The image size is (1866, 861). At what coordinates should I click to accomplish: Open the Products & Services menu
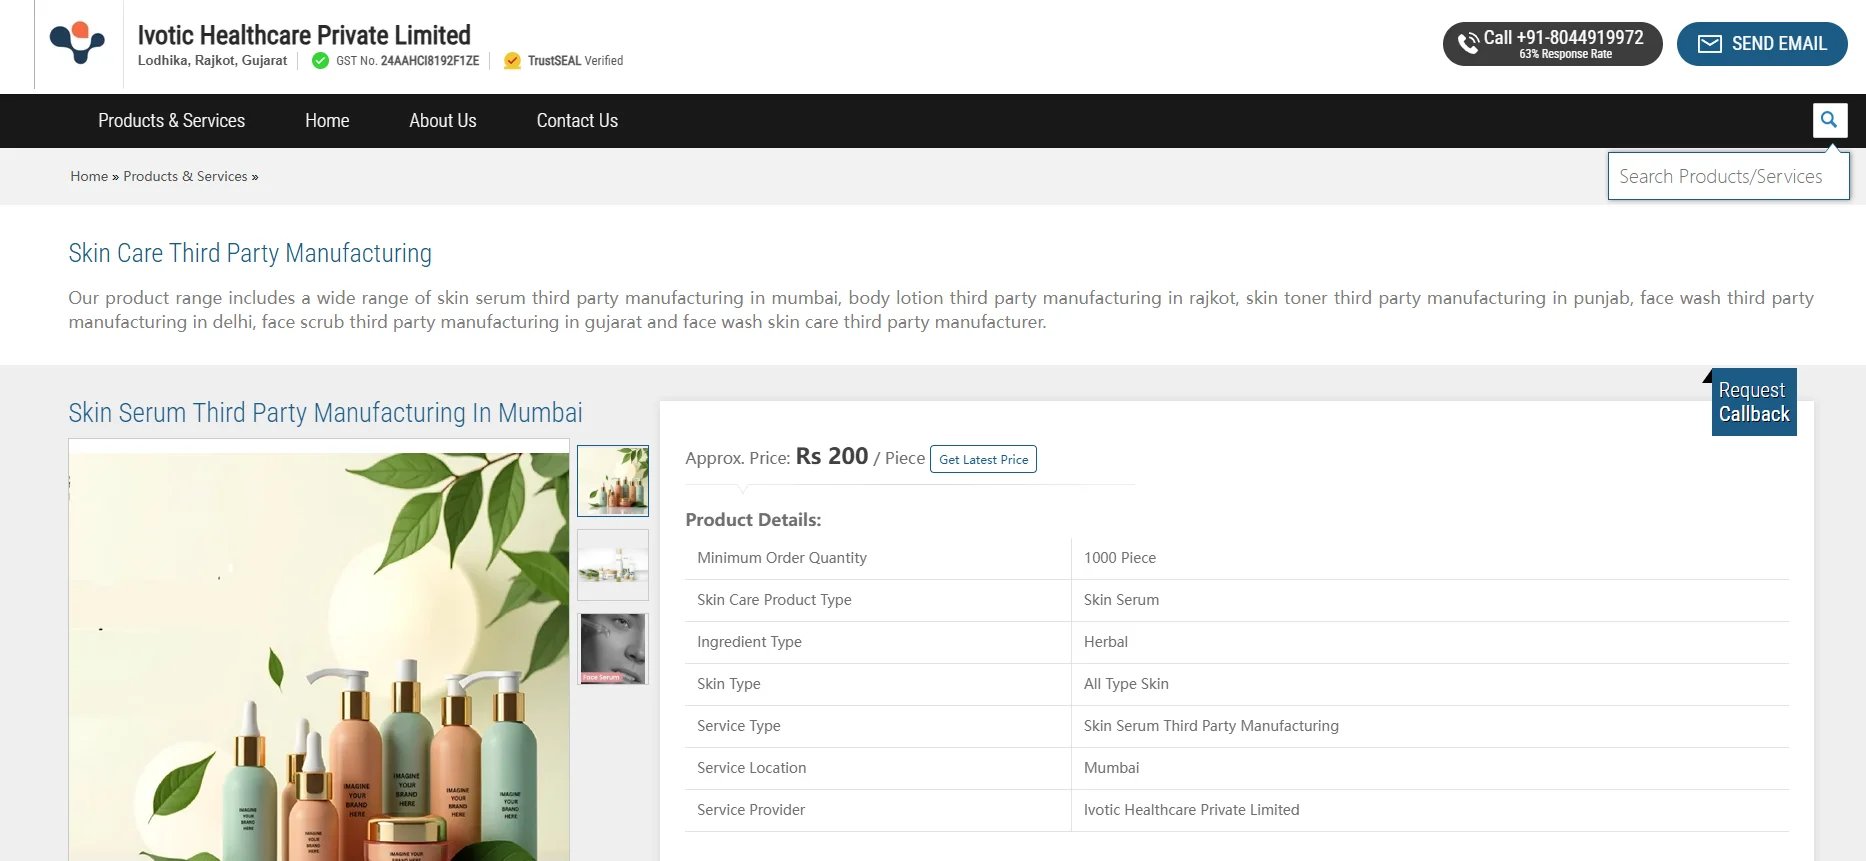click(171, 121)
